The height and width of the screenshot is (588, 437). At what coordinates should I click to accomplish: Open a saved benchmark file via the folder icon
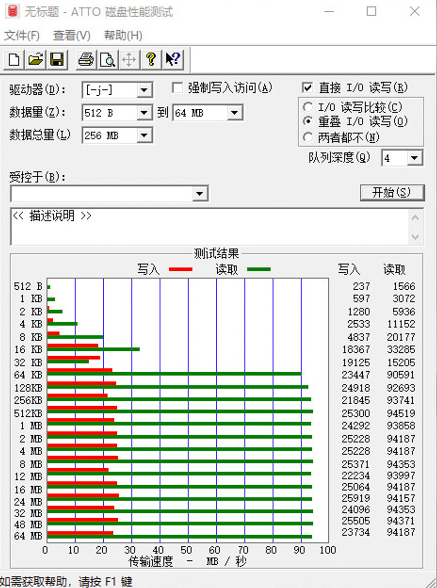tap(36, 60)
